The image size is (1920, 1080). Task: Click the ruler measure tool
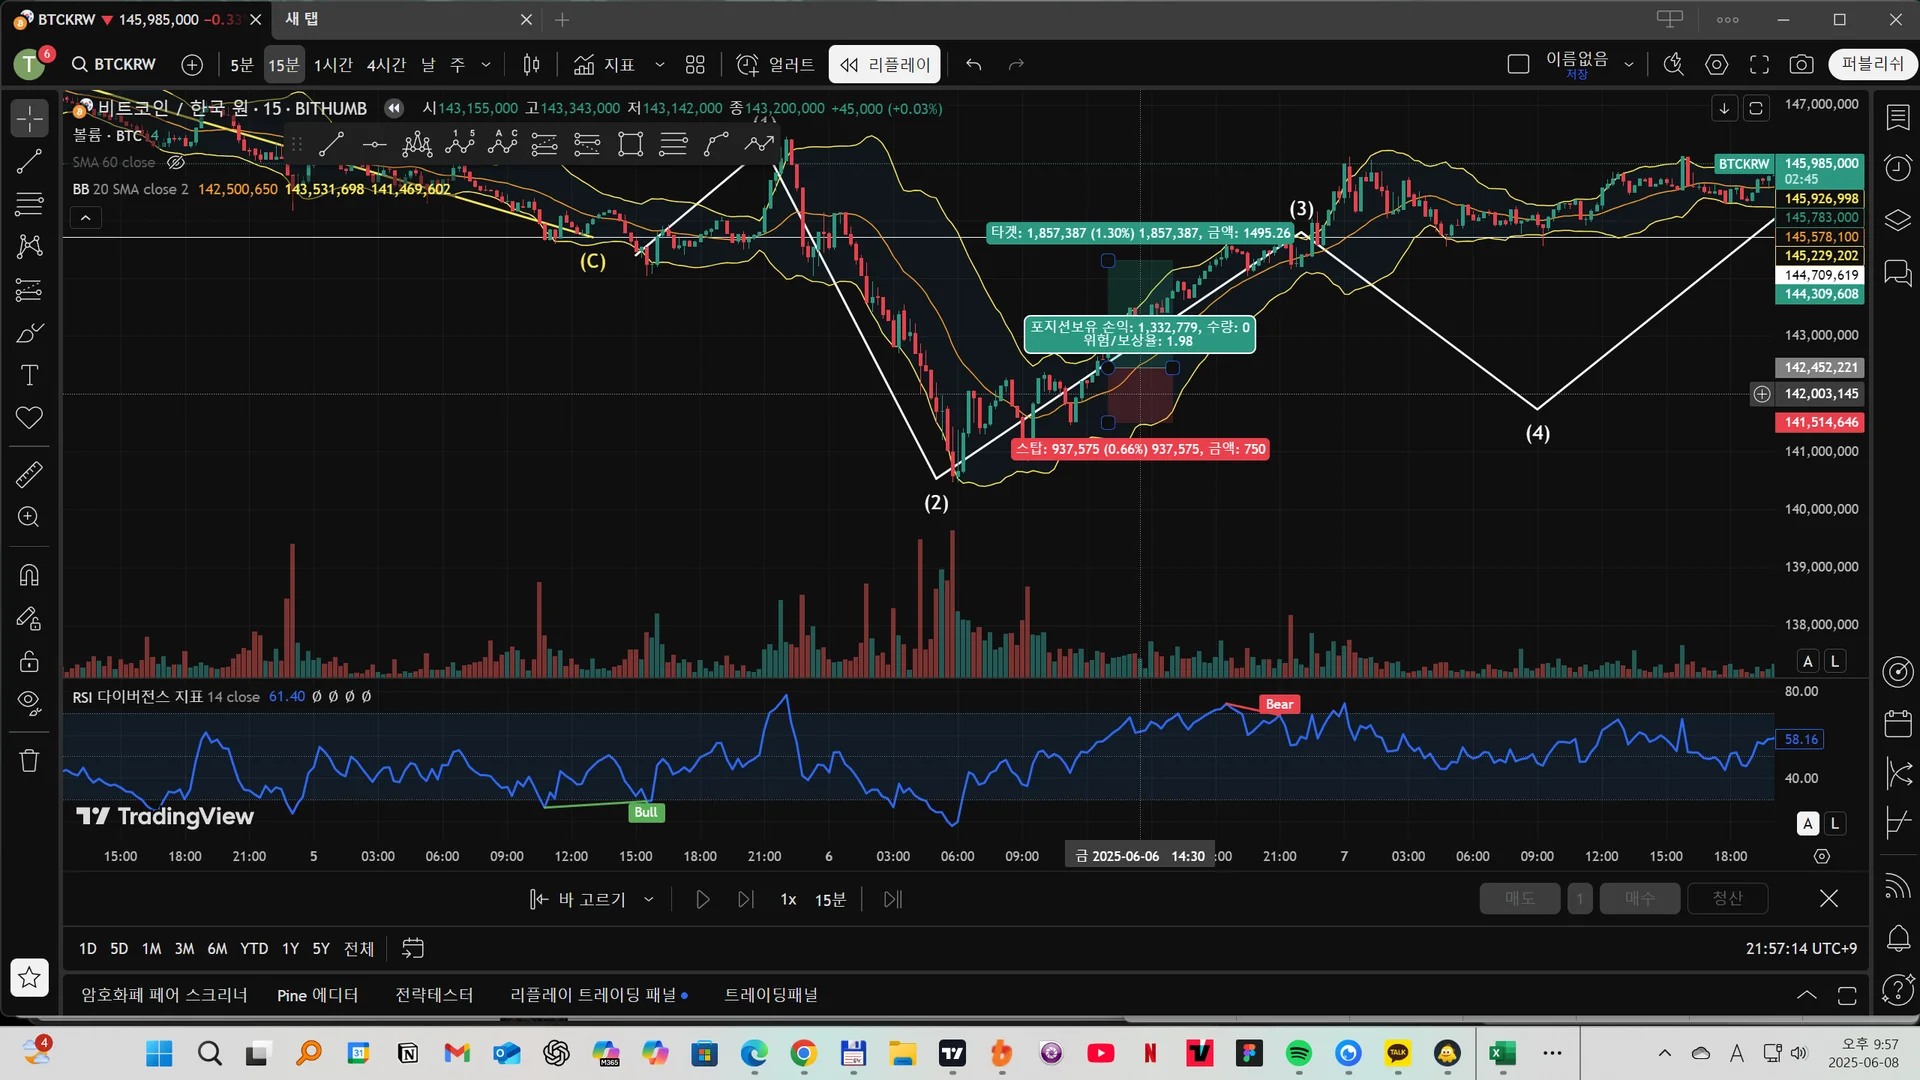point(29,474)
